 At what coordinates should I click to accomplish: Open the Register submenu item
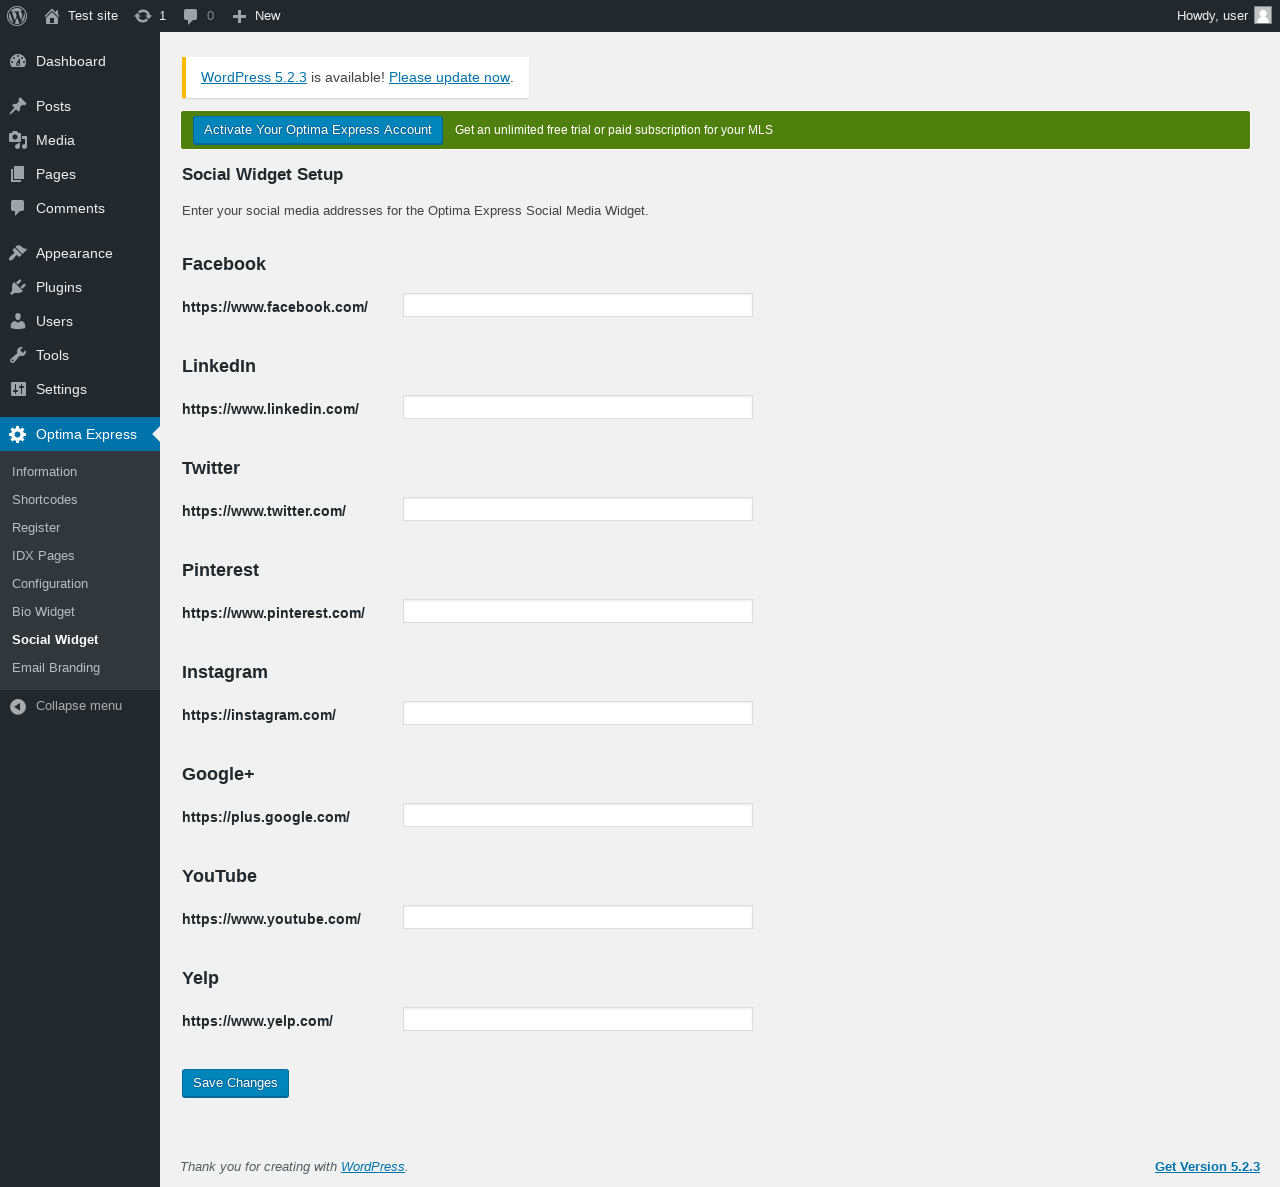[80, 528]
